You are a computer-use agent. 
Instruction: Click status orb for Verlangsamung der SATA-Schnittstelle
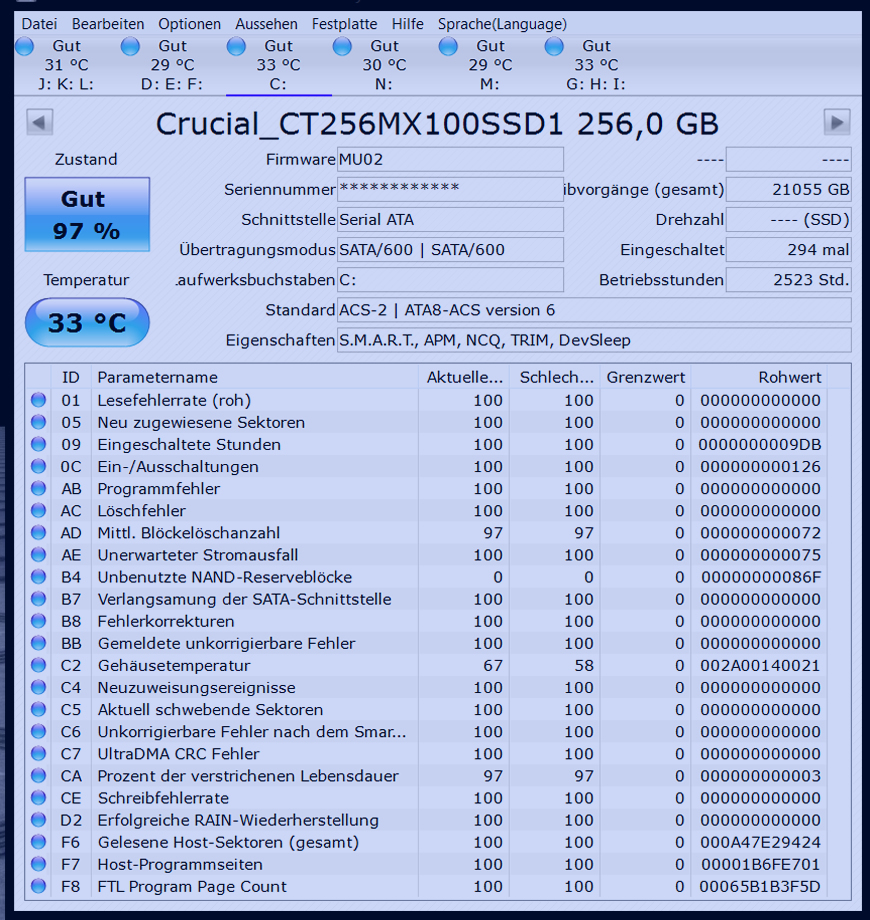[x=39, y=599]
